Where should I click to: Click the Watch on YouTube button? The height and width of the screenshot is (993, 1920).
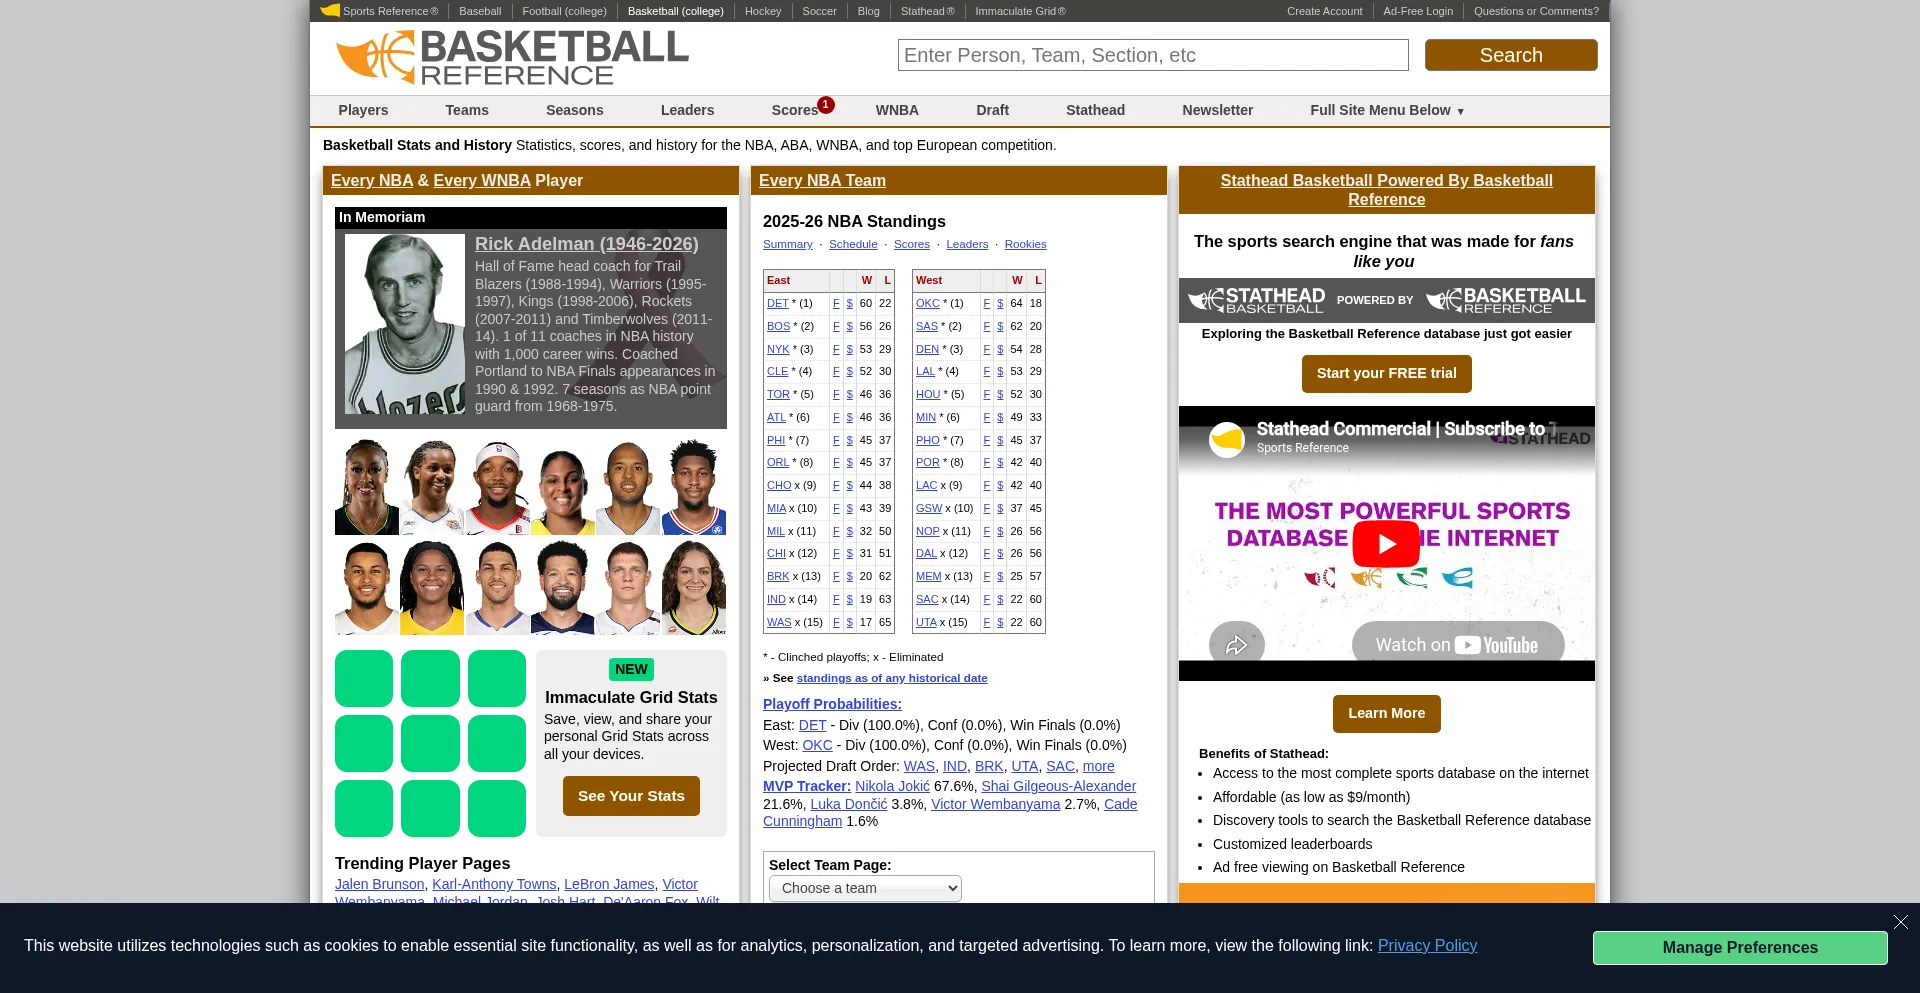tap(1458, 645)
